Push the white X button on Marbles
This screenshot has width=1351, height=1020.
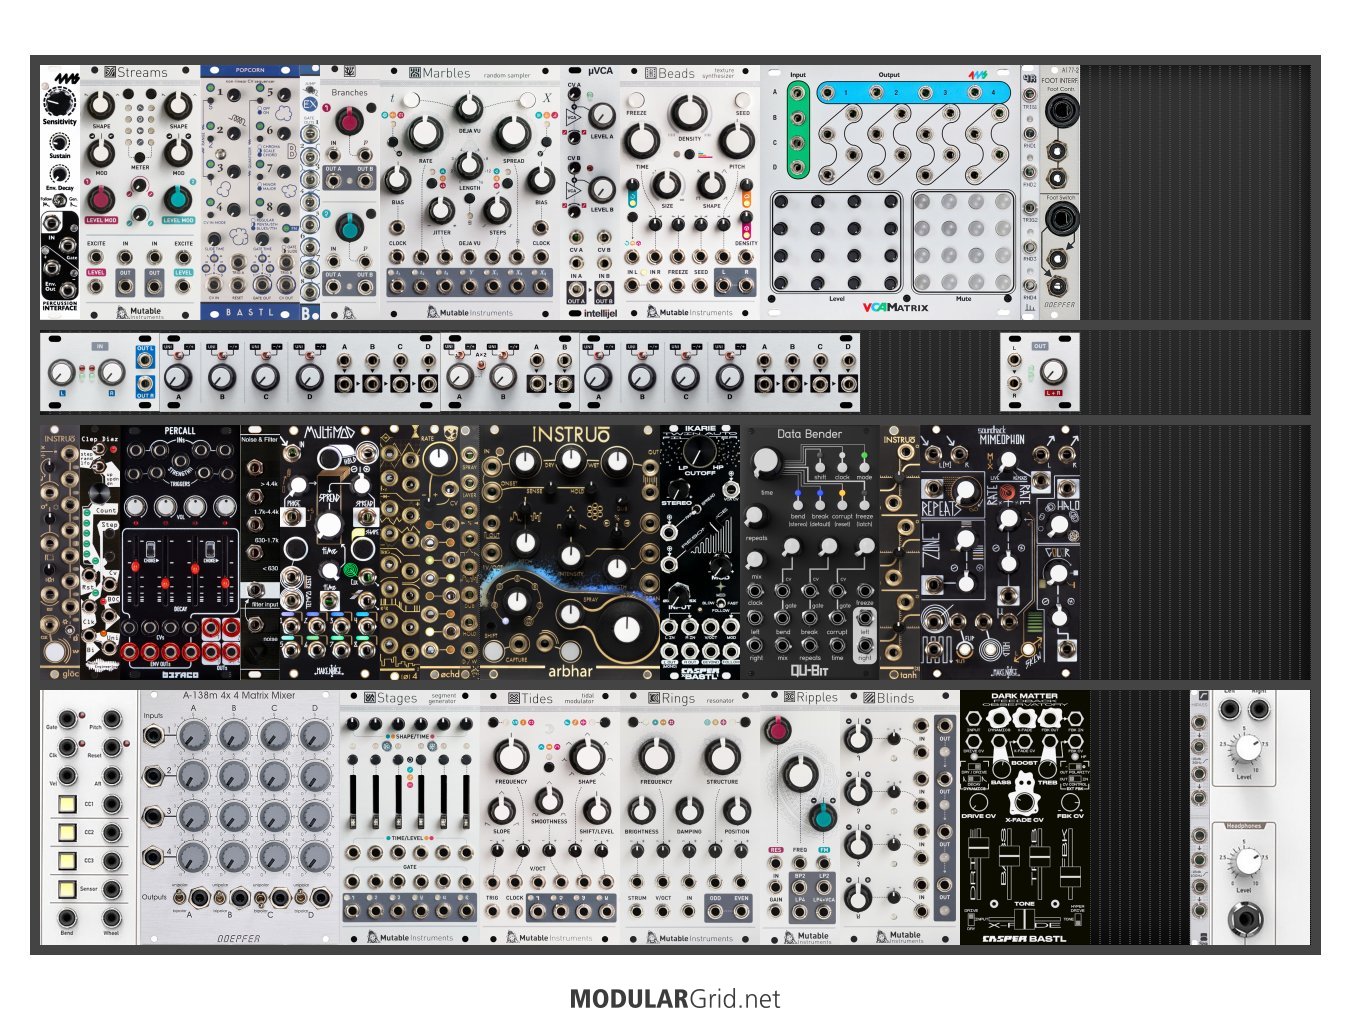526,99
